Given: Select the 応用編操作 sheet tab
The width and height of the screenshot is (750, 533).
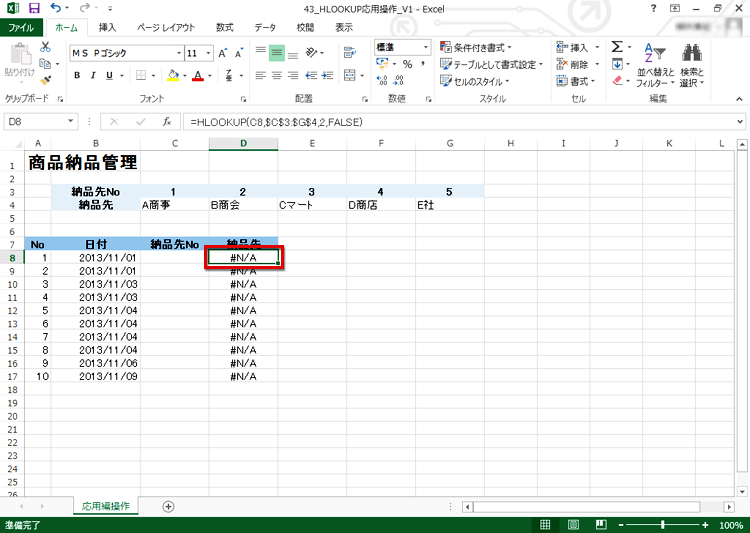Looking at the screenshot, I should pos(106,506).
